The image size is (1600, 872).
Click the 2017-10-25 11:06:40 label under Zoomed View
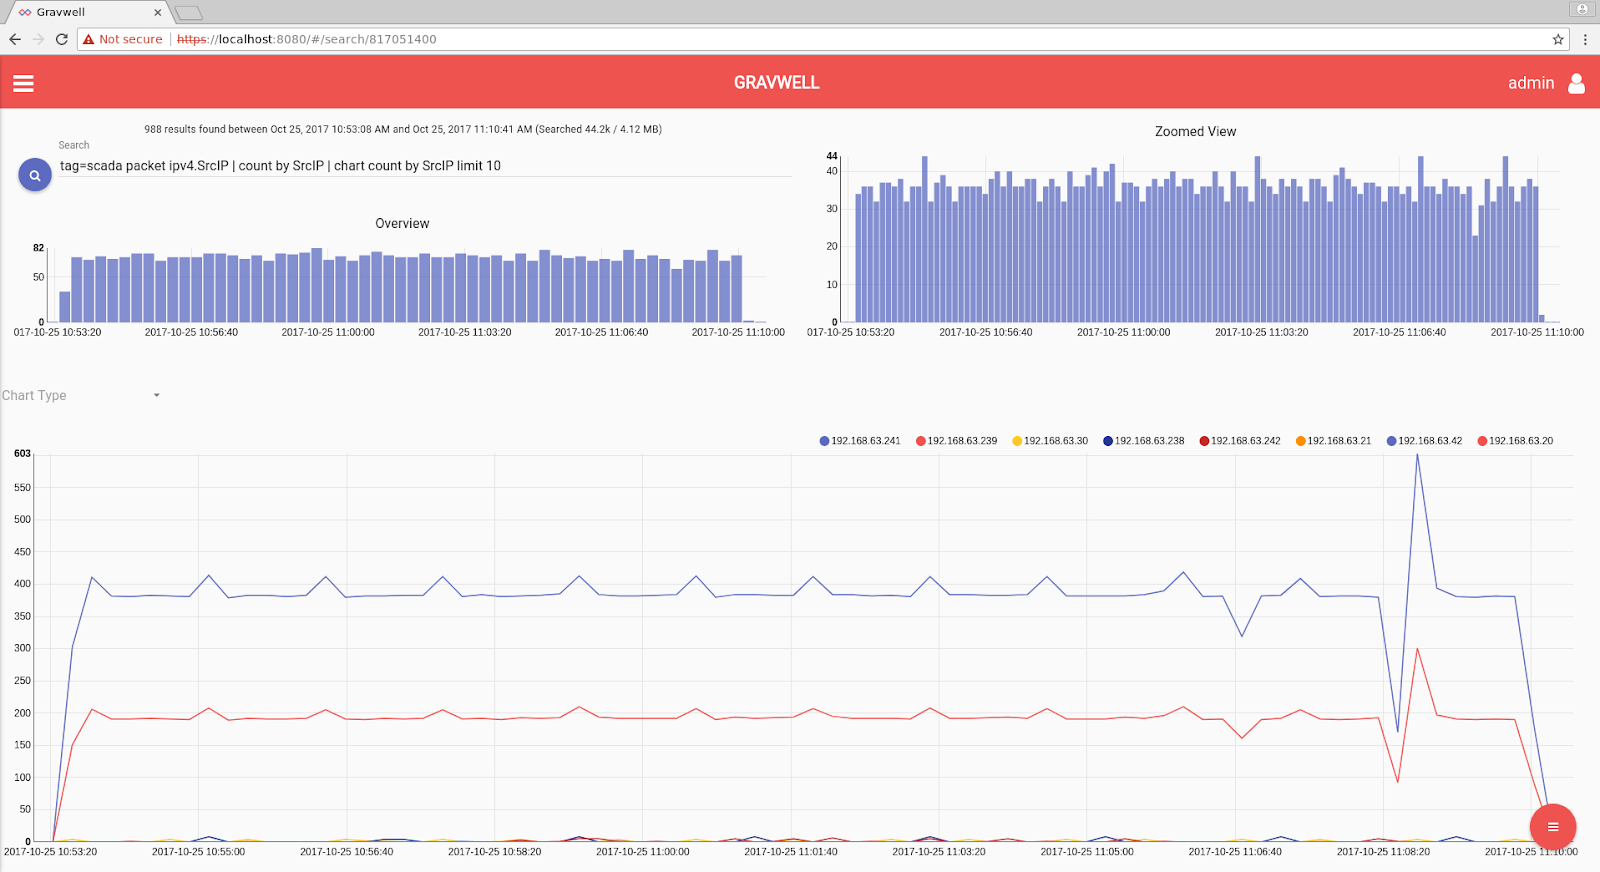pyautogui.click(x=1399, y=332)
